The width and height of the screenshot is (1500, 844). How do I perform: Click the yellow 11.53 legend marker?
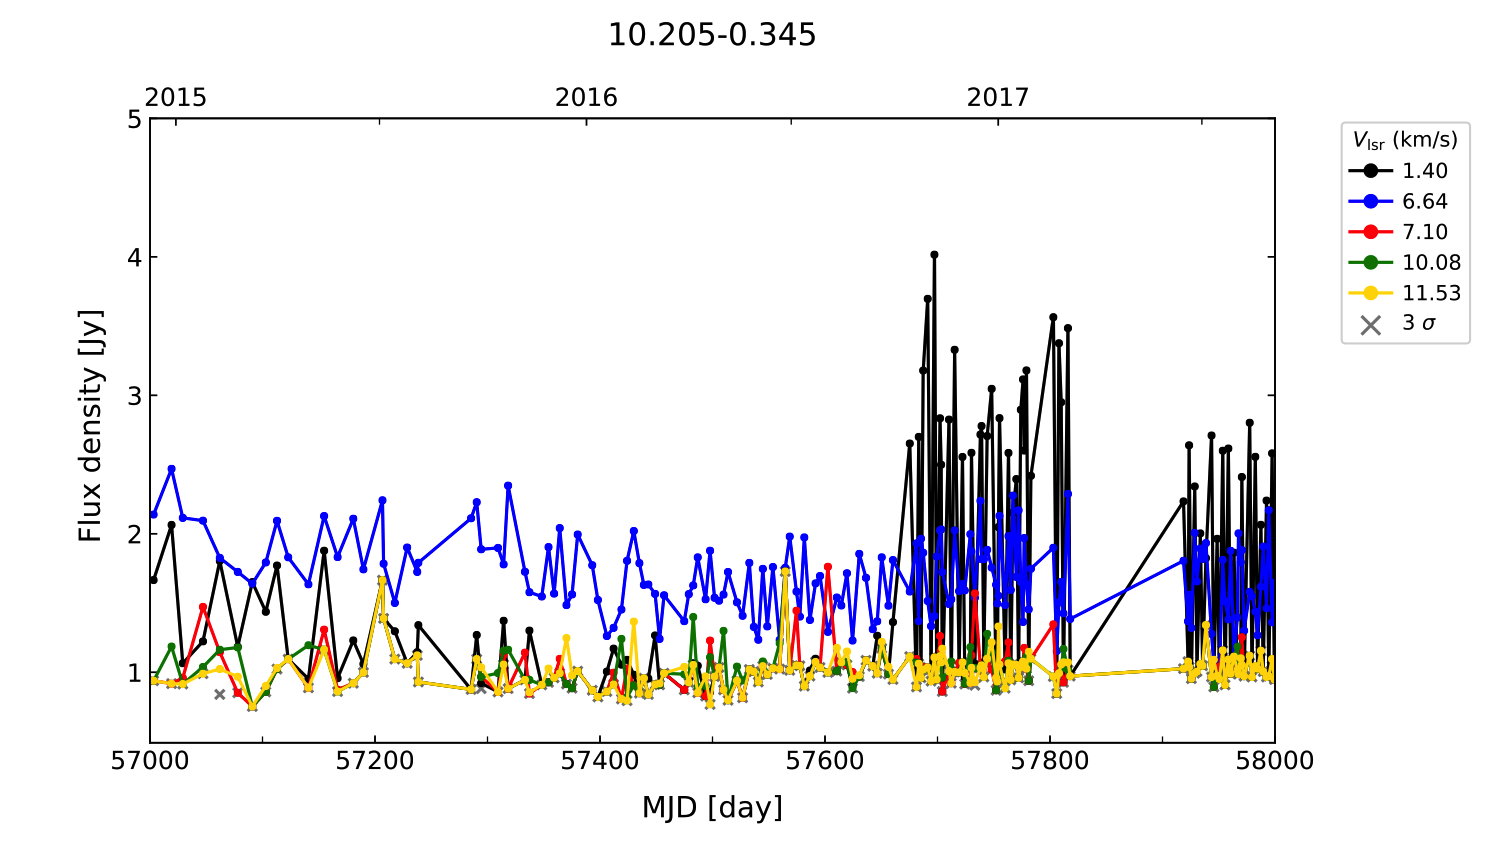1371,293
